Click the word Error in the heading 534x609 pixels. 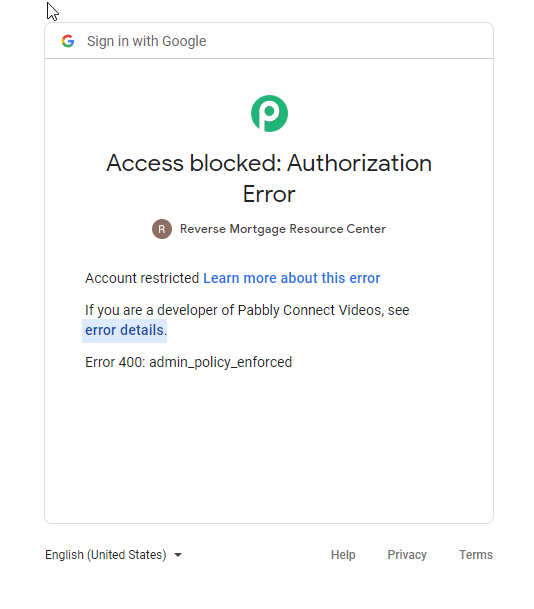(269, 194)
